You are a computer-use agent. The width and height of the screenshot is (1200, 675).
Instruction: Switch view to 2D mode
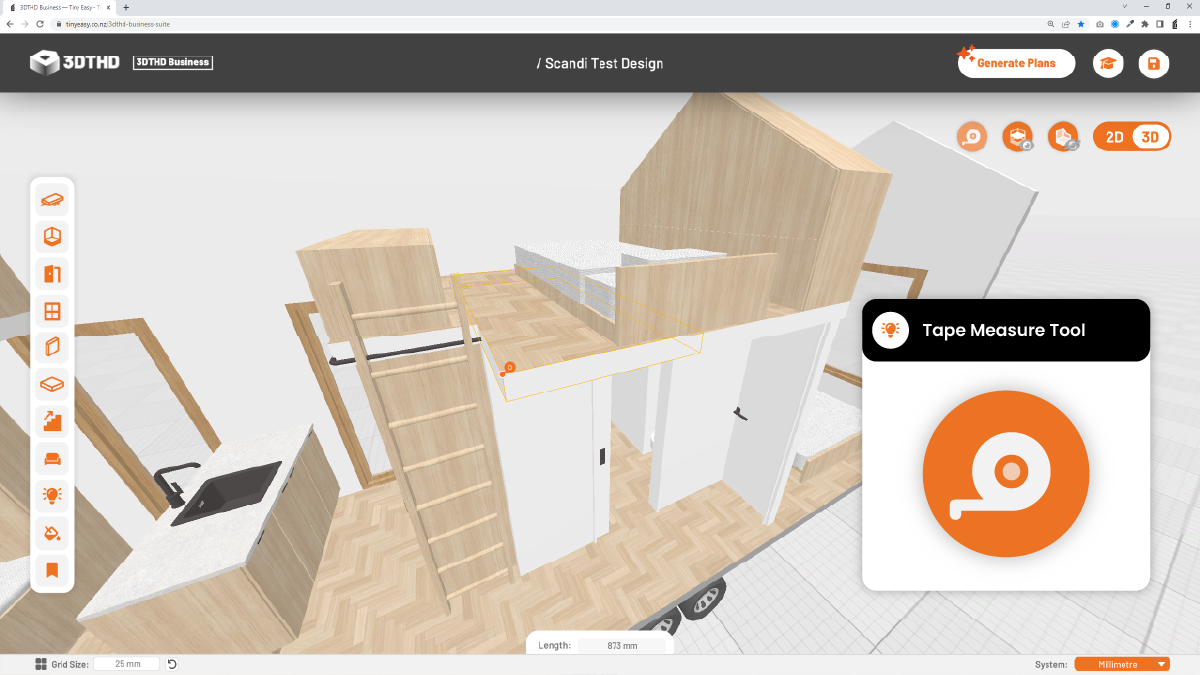1114,137
